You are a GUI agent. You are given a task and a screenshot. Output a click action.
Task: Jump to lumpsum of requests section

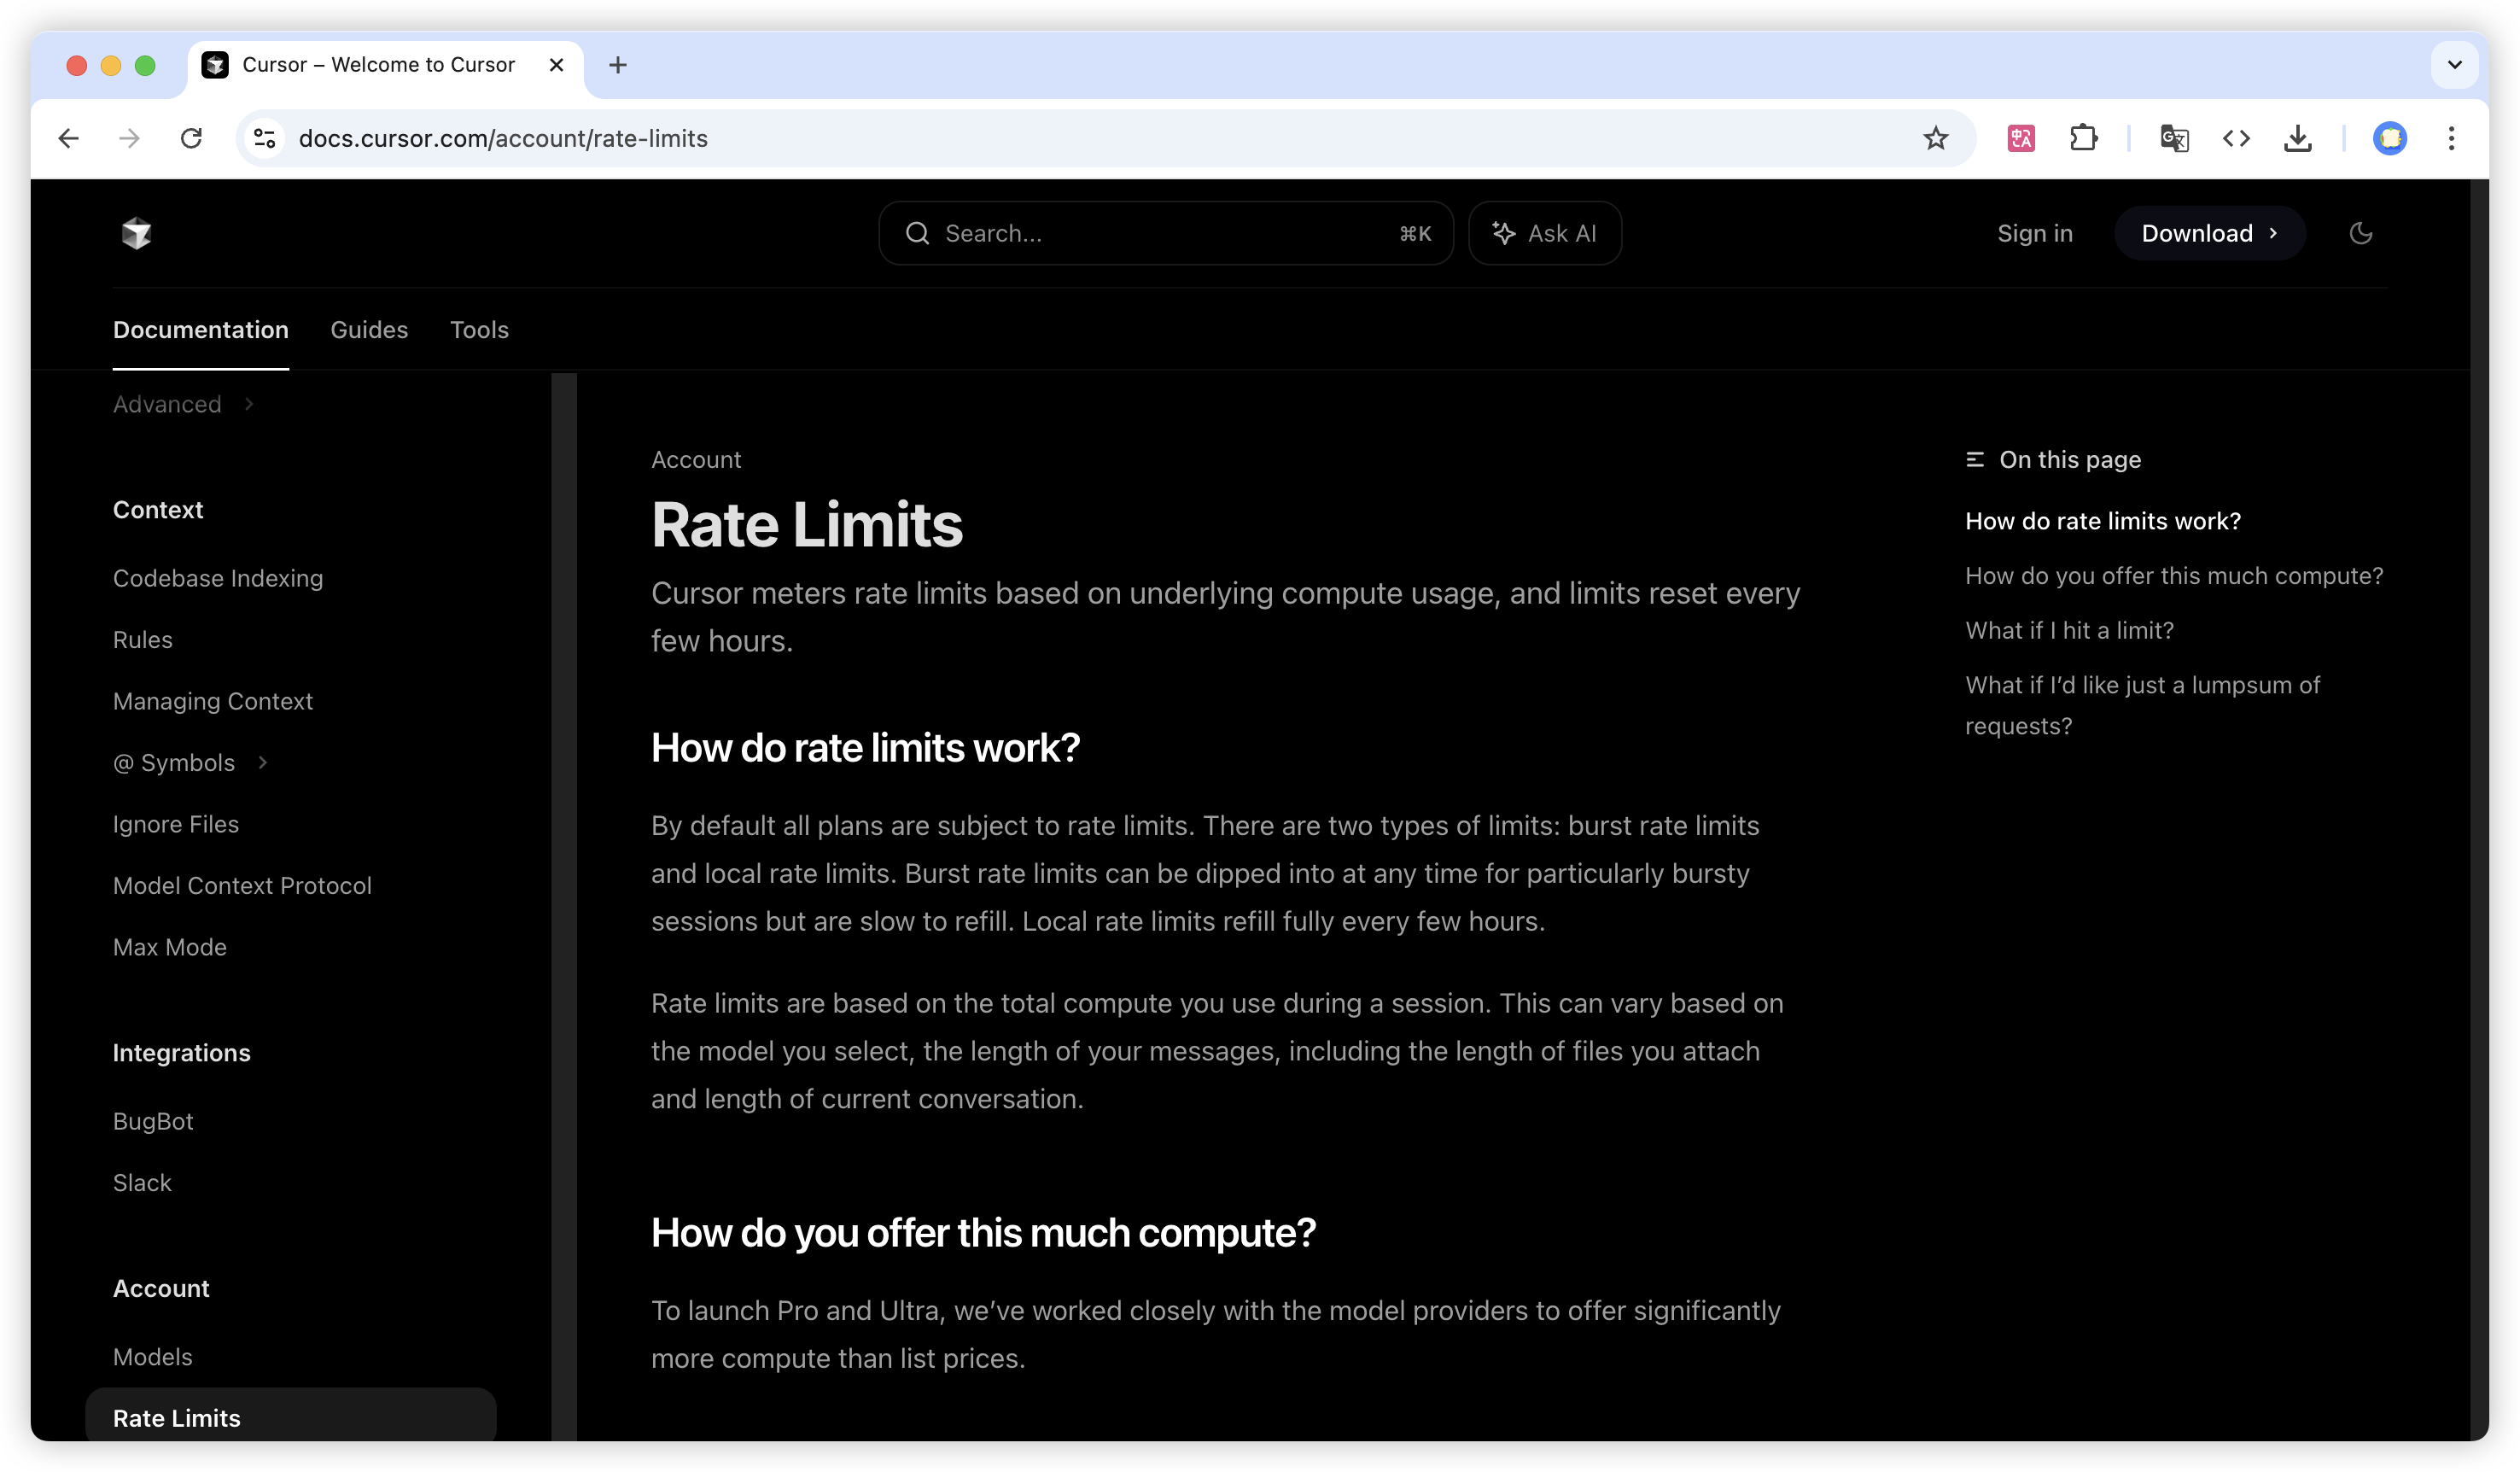tap(2142, 705)
